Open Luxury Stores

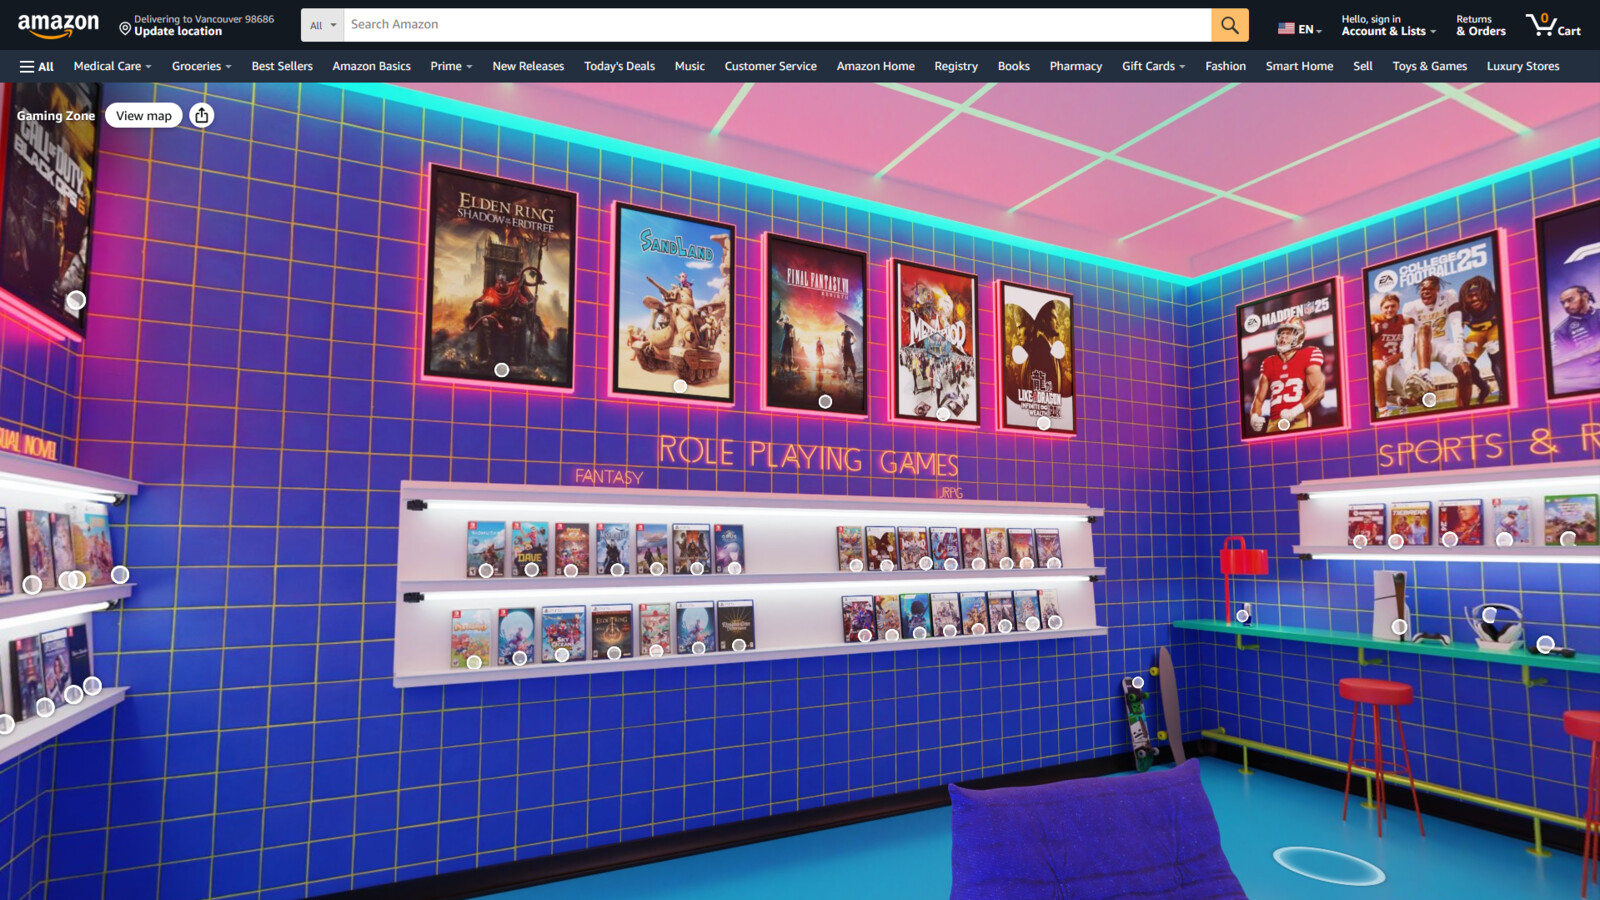point(1522,66)
